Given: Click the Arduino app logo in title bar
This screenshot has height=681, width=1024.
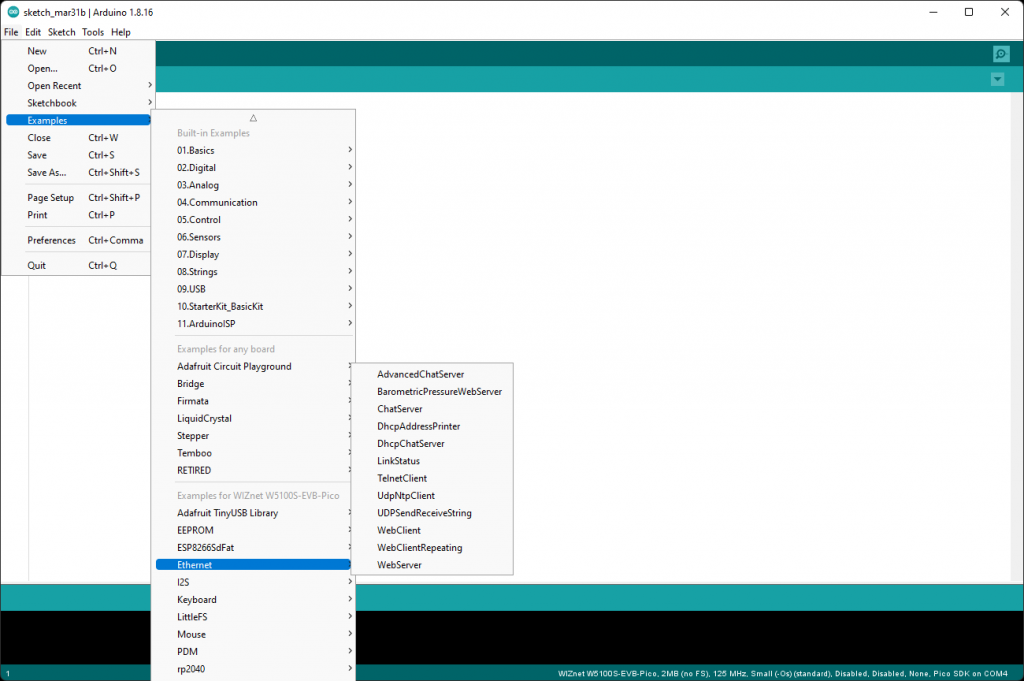Looking at the screenshot, I should [x=12, y=12].
